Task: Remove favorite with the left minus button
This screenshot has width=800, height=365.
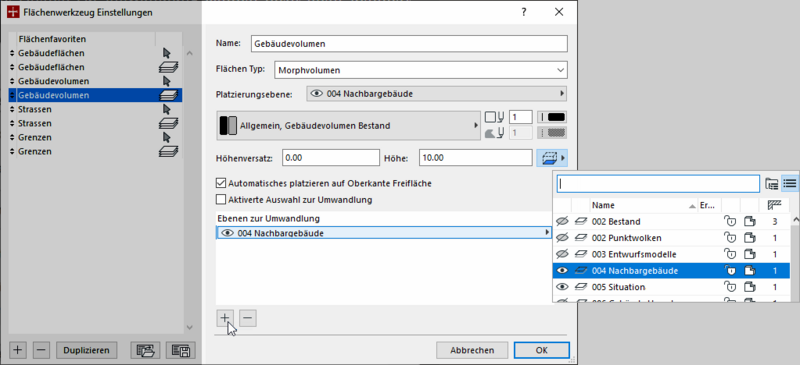Action: (x=41, y=350)
